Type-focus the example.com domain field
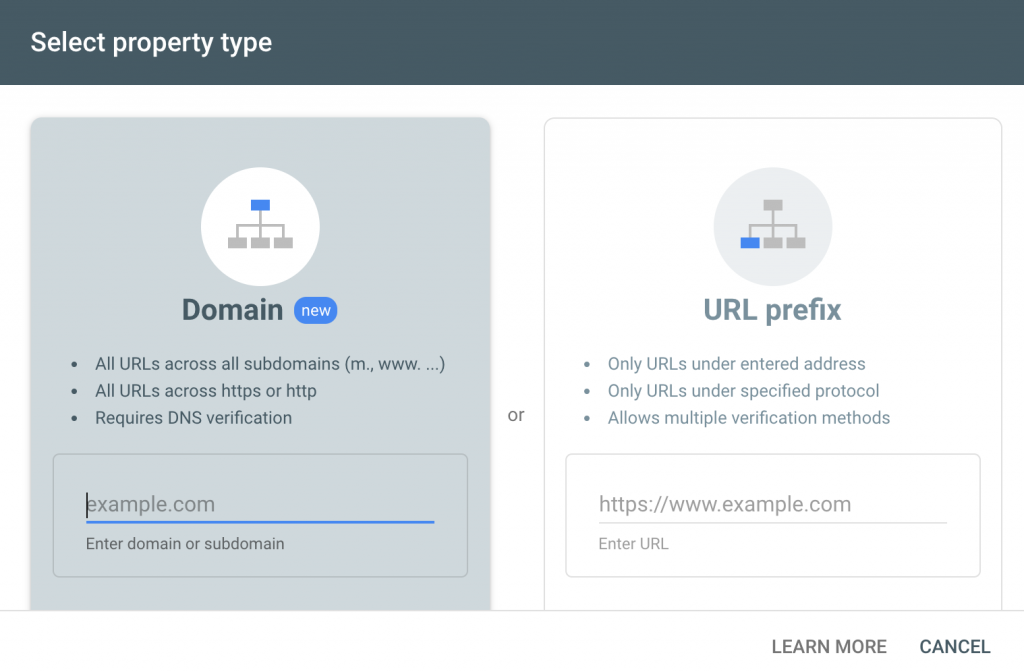 tap(260, 505)
